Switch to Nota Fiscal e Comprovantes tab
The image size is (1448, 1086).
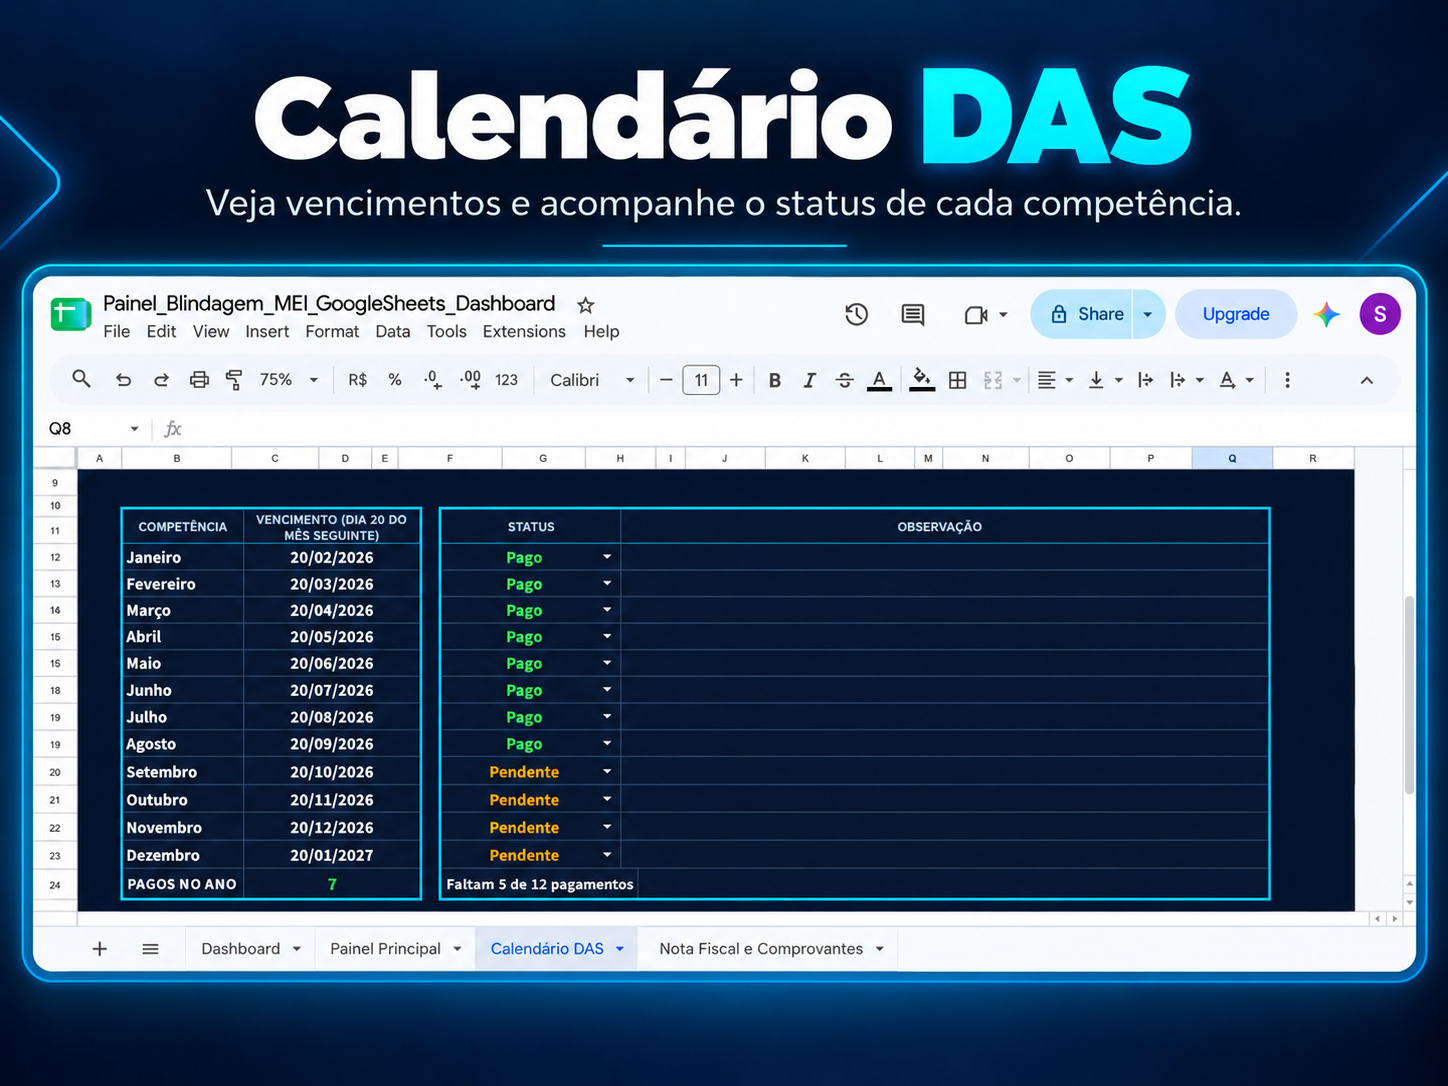coord(761,948)
